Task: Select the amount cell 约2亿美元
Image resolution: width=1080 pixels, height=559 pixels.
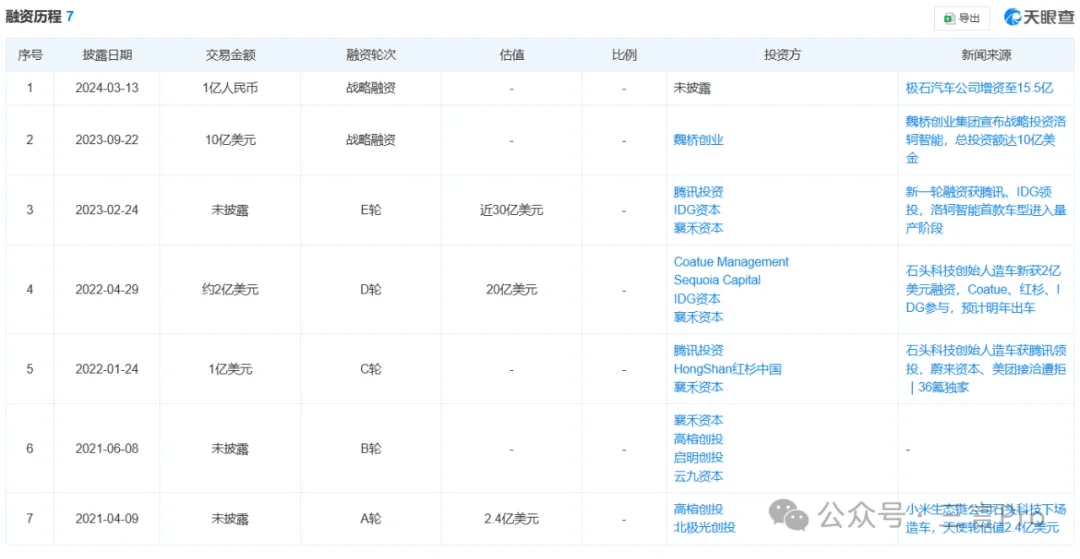Action: pos(230,290)
